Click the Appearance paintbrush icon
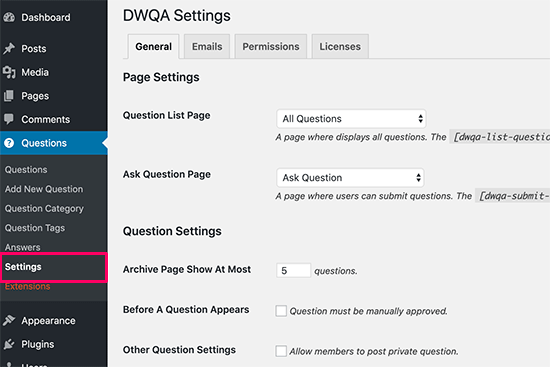Viewport: 550px width, 367px height. click(x=9, y=320)
